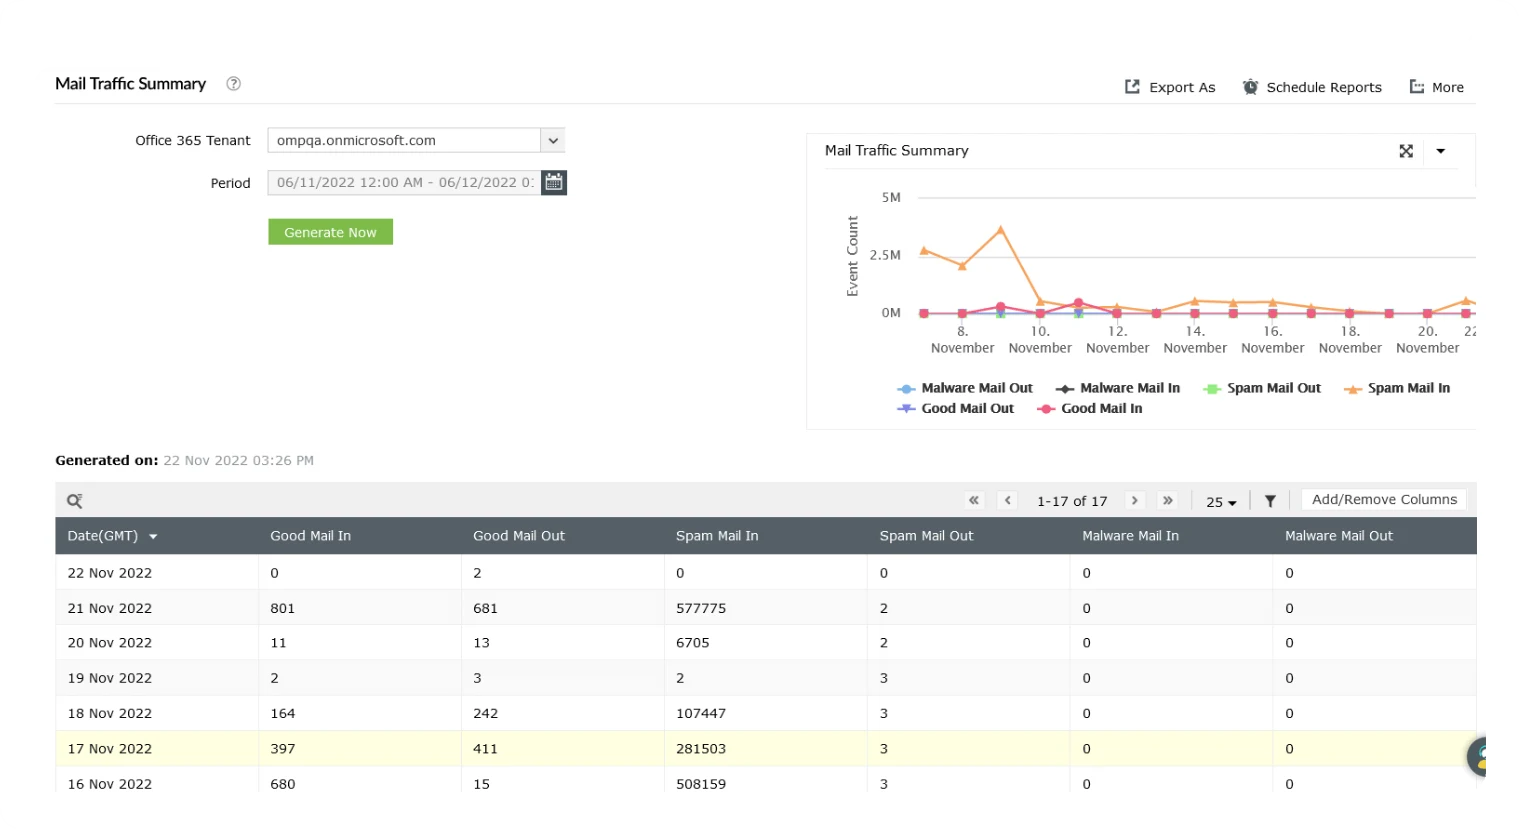Open the help icon beside Mail Traffic Summary
The height and width of the screenshot is (829, 1519).
[x=233, y=84]
